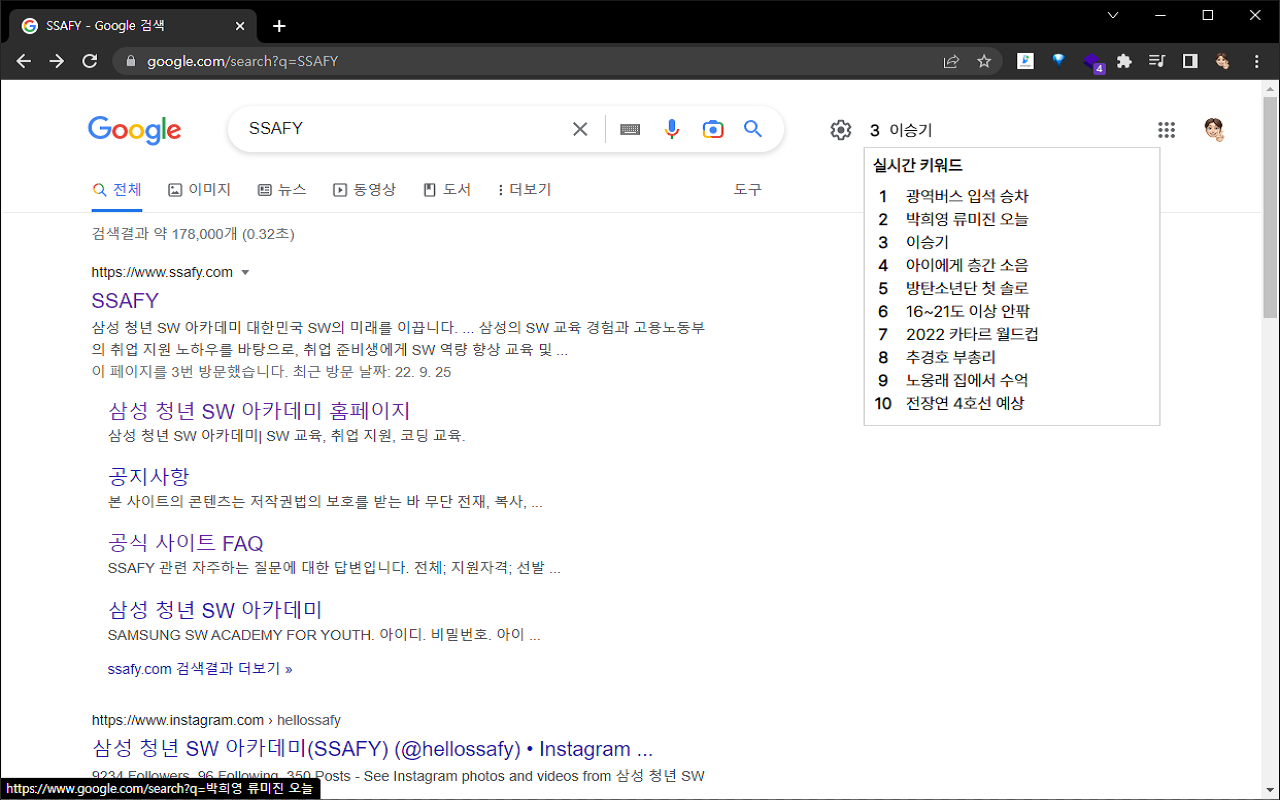Open the 공지사항 sitelink
The width and height of the screenshot is (1280, 800).
[x=149, y=477]
